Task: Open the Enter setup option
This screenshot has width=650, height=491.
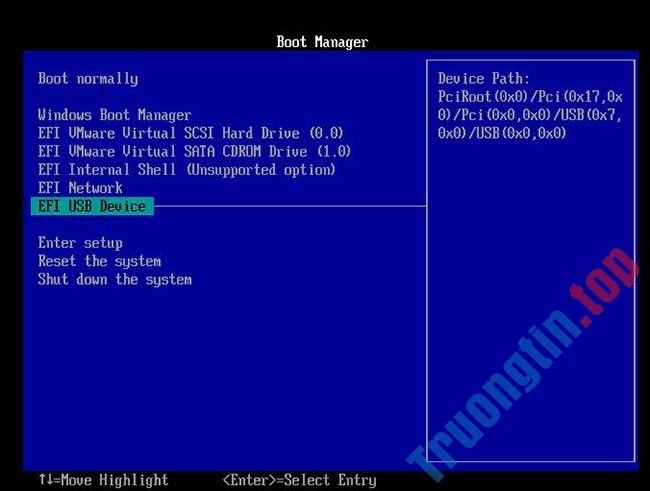Action: (80, 243)
